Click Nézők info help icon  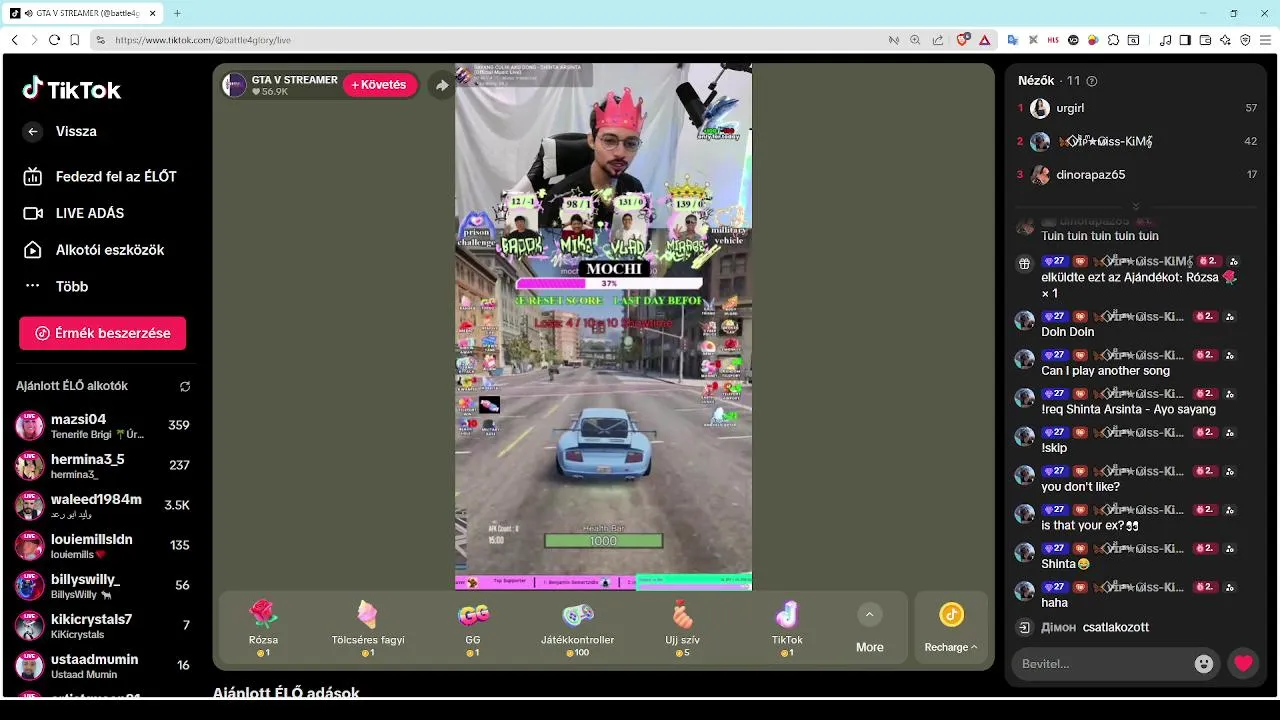pyautogui.click(x=1092, y=81)
